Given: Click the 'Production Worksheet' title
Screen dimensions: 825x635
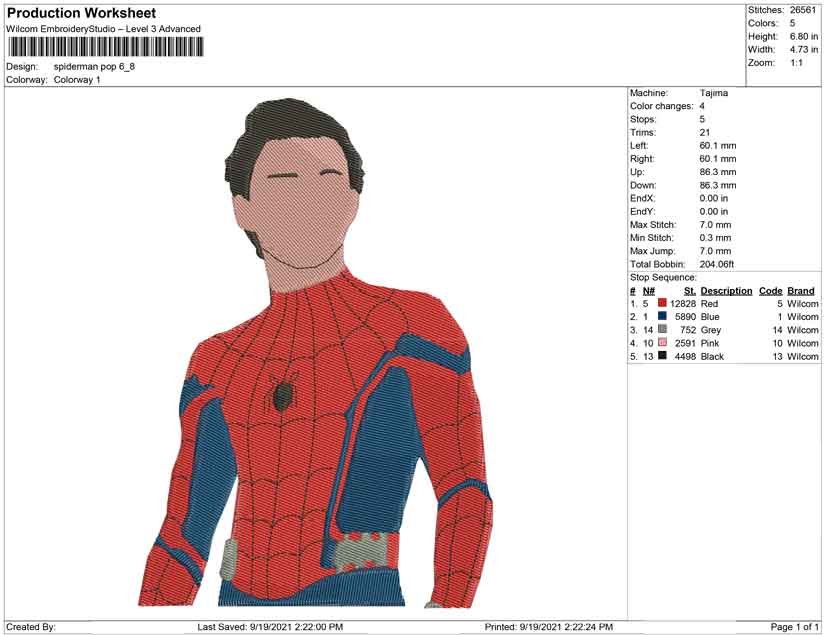Looking at the screenshot, I should pos(82,13).
